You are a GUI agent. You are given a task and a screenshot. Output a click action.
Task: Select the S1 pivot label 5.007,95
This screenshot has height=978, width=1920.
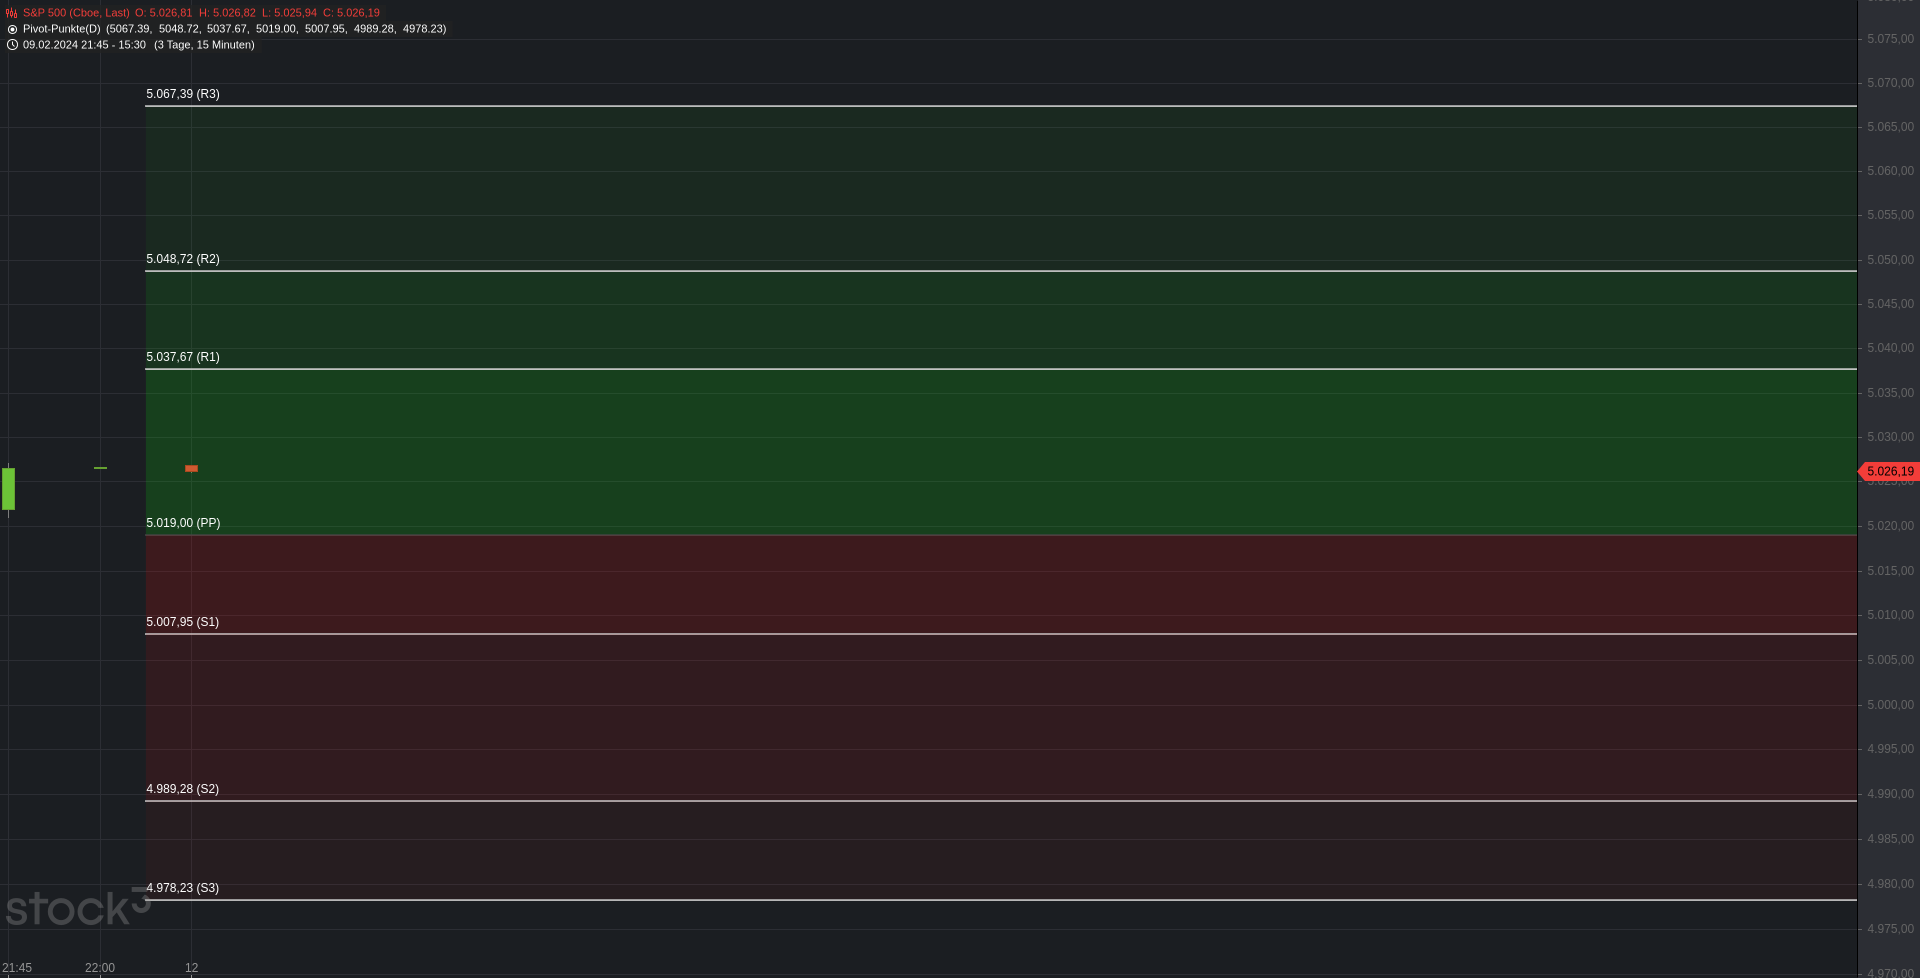click(183, 622)
